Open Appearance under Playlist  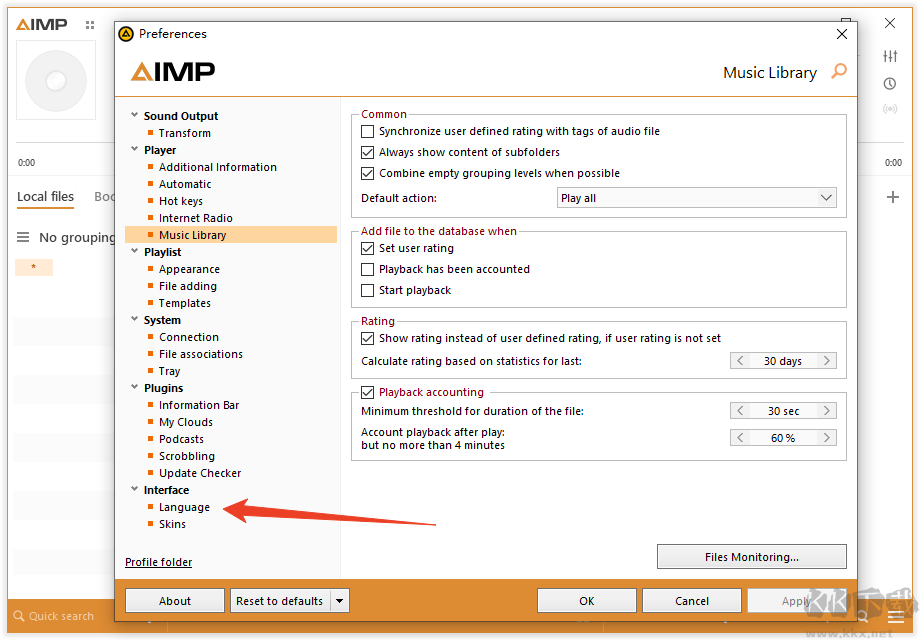point(189,269)
